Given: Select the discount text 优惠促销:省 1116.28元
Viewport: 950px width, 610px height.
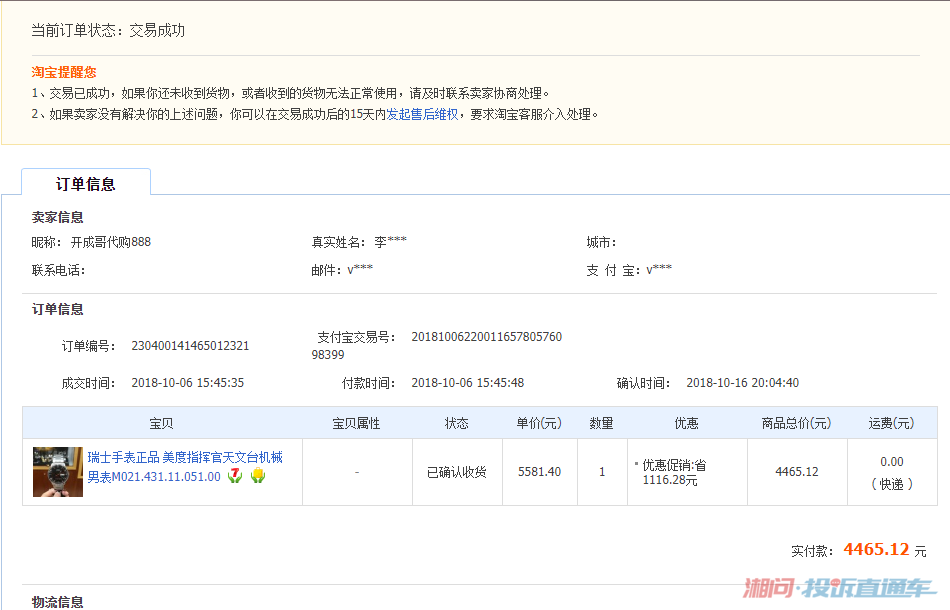Looking at the screenshot, I should click(674, 472).
